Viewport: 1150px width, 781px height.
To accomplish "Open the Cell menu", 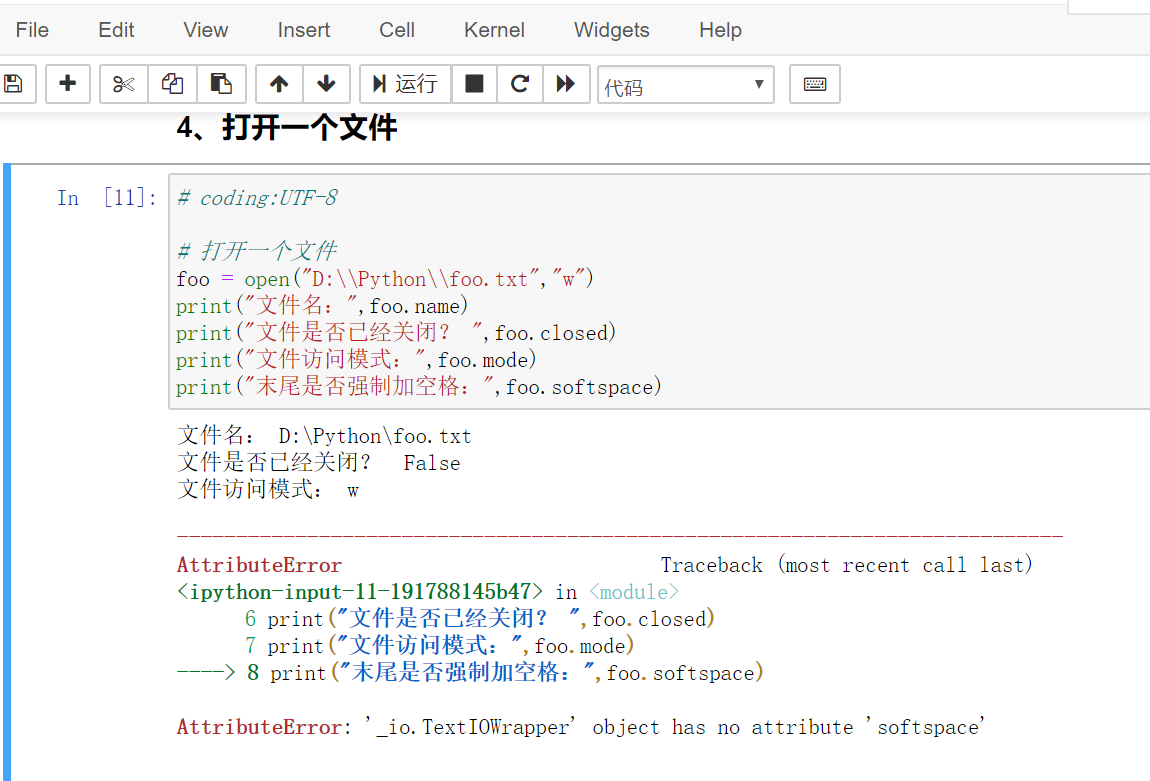I will click(396, 29).
